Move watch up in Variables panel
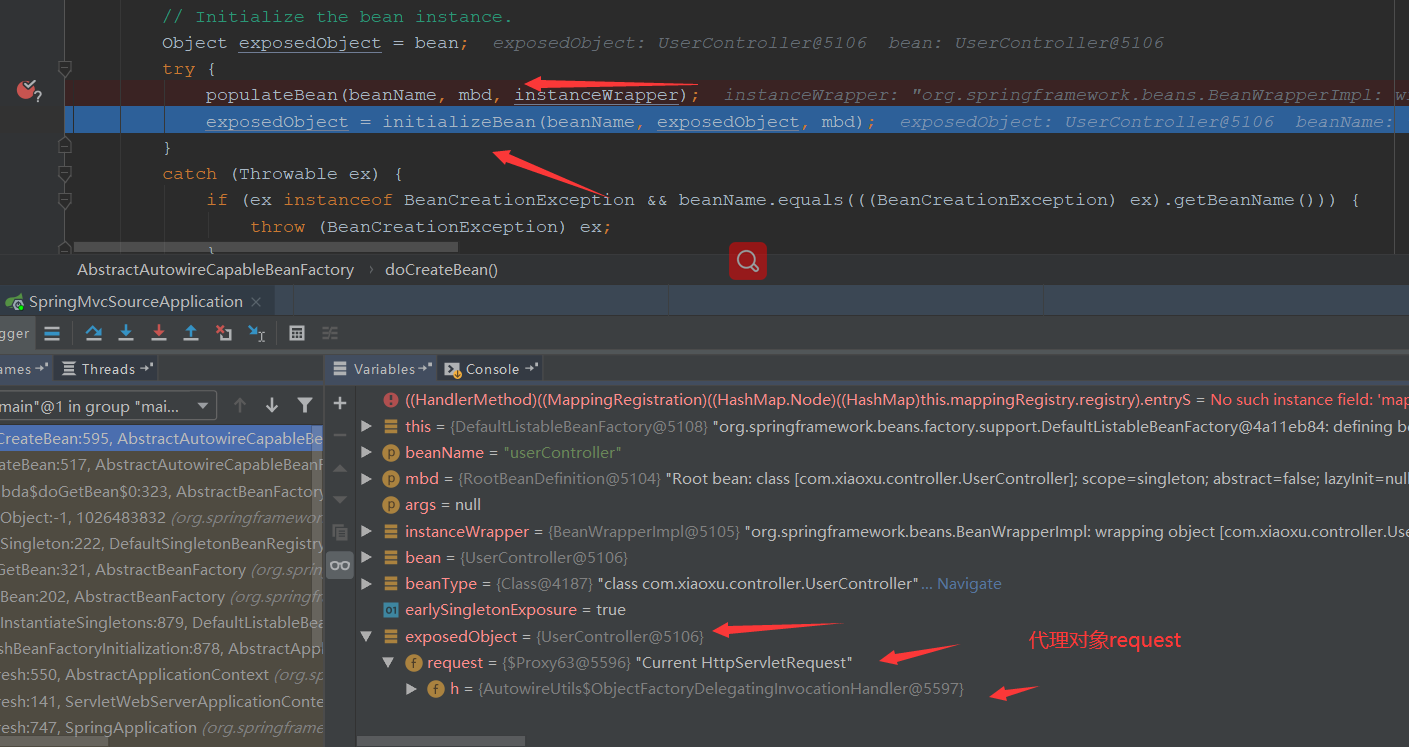The height and width of the screenshot is (747, 1409). [340, 468]
